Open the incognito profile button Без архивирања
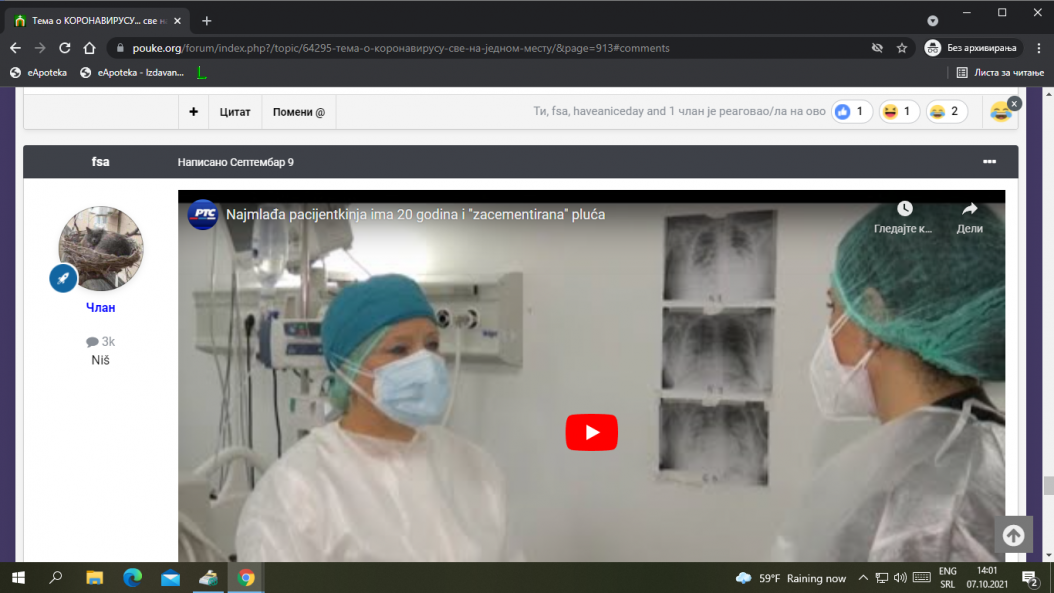1054x593 pixels. coord(972,48)
